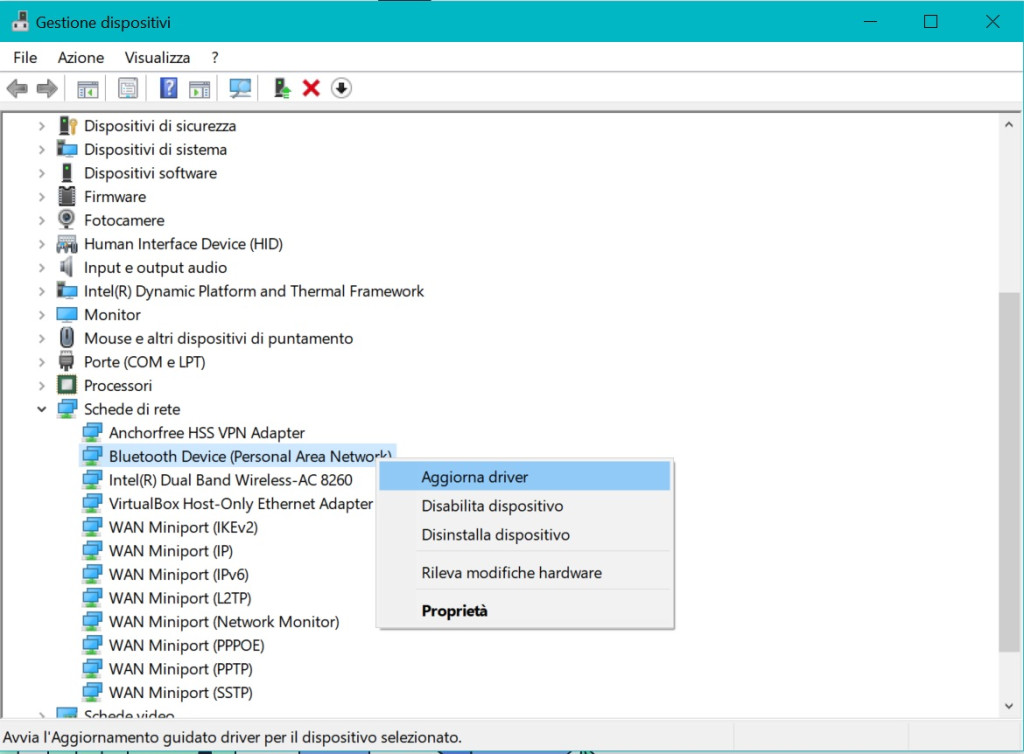Image resolution: width=1024 pixels, height=754 pixels.
Task: Click the Back arrow toolbar icon
Action: [17, 88]
